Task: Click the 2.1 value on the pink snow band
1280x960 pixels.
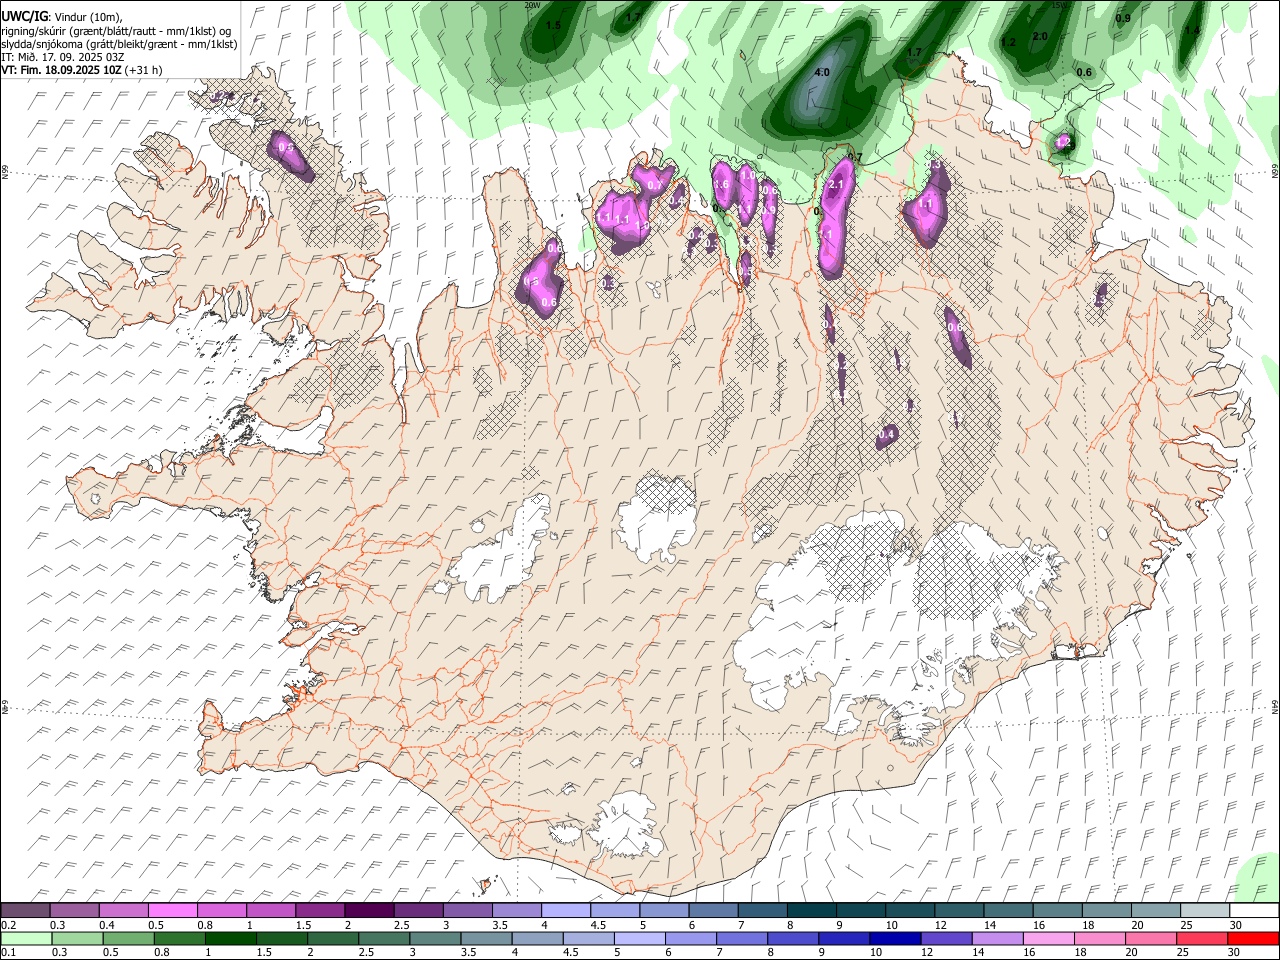Action: 838,185
